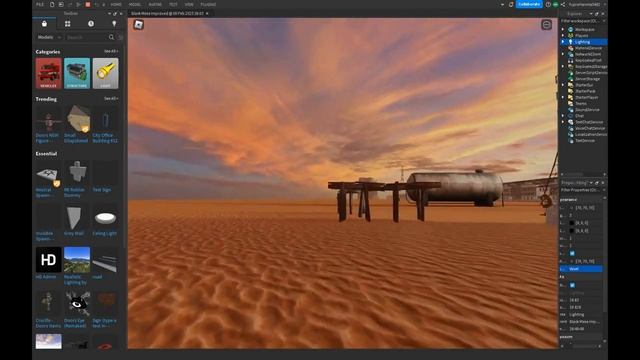640x360 pixels.
Task: Open the FILE menu
Action: pos(40,4)
